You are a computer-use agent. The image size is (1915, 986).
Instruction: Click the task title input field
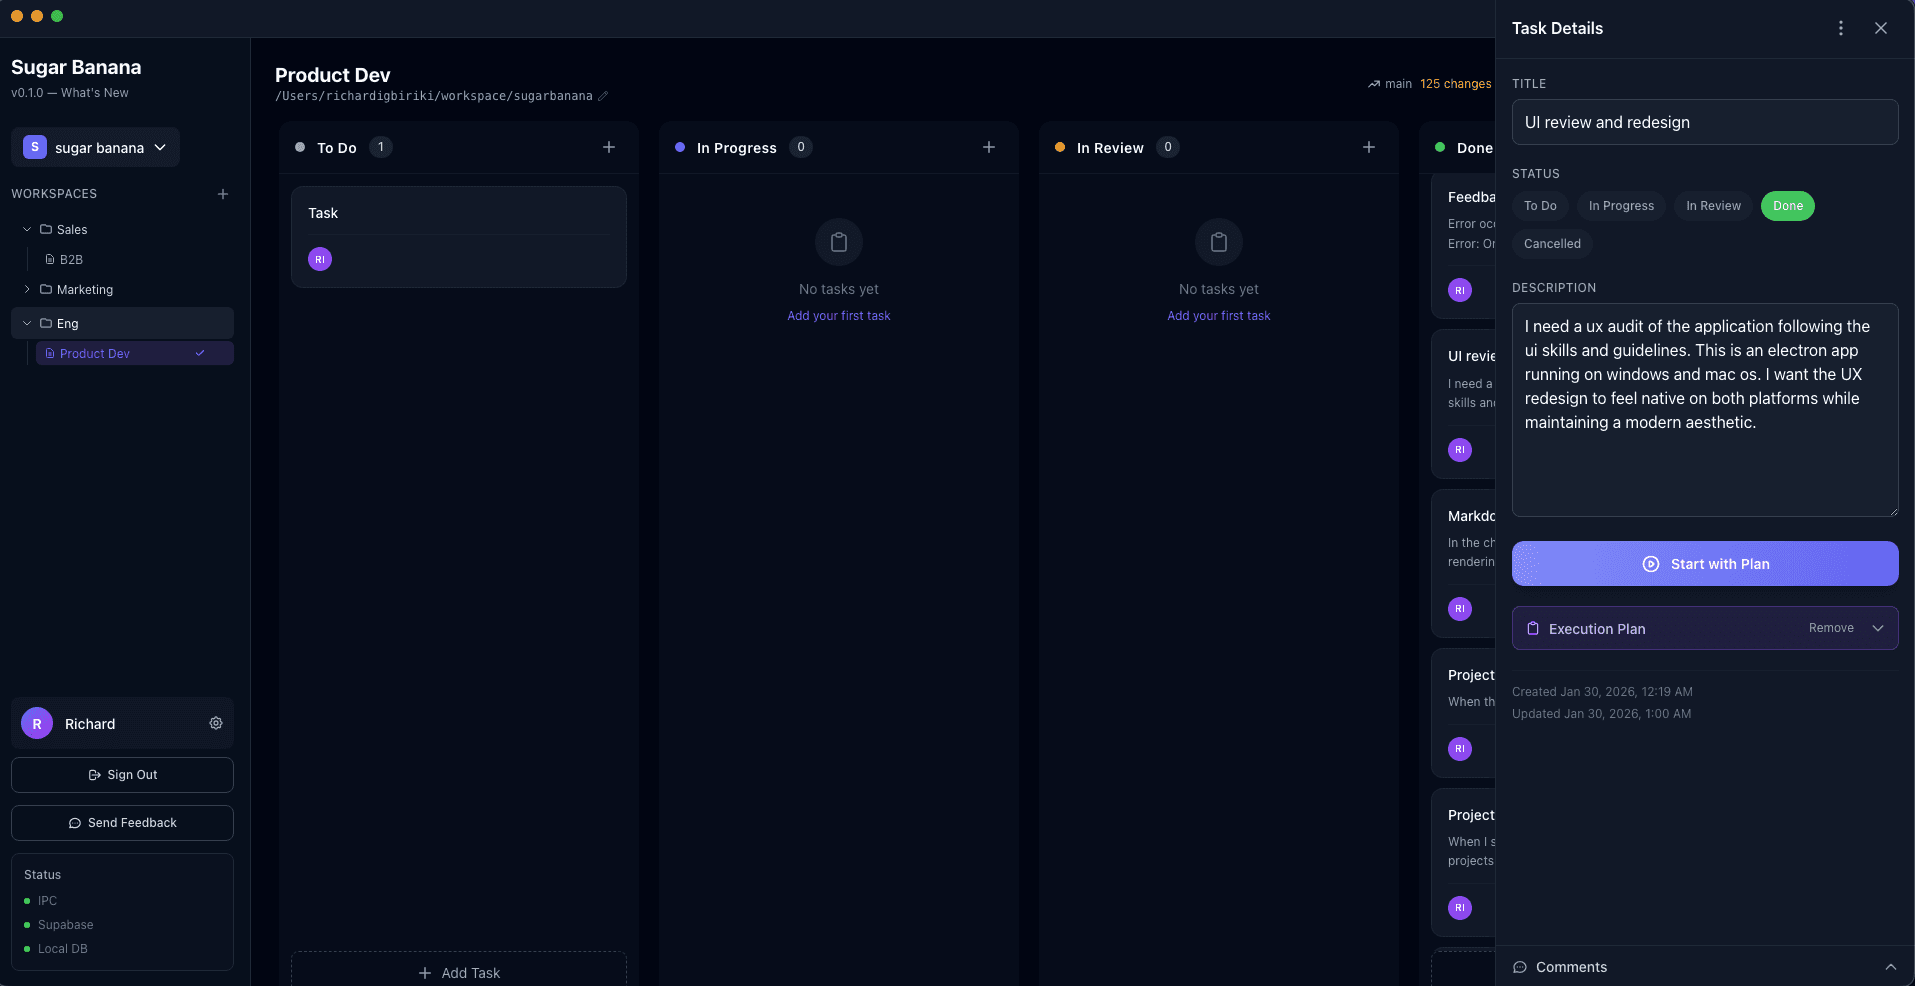[1704, 122]
